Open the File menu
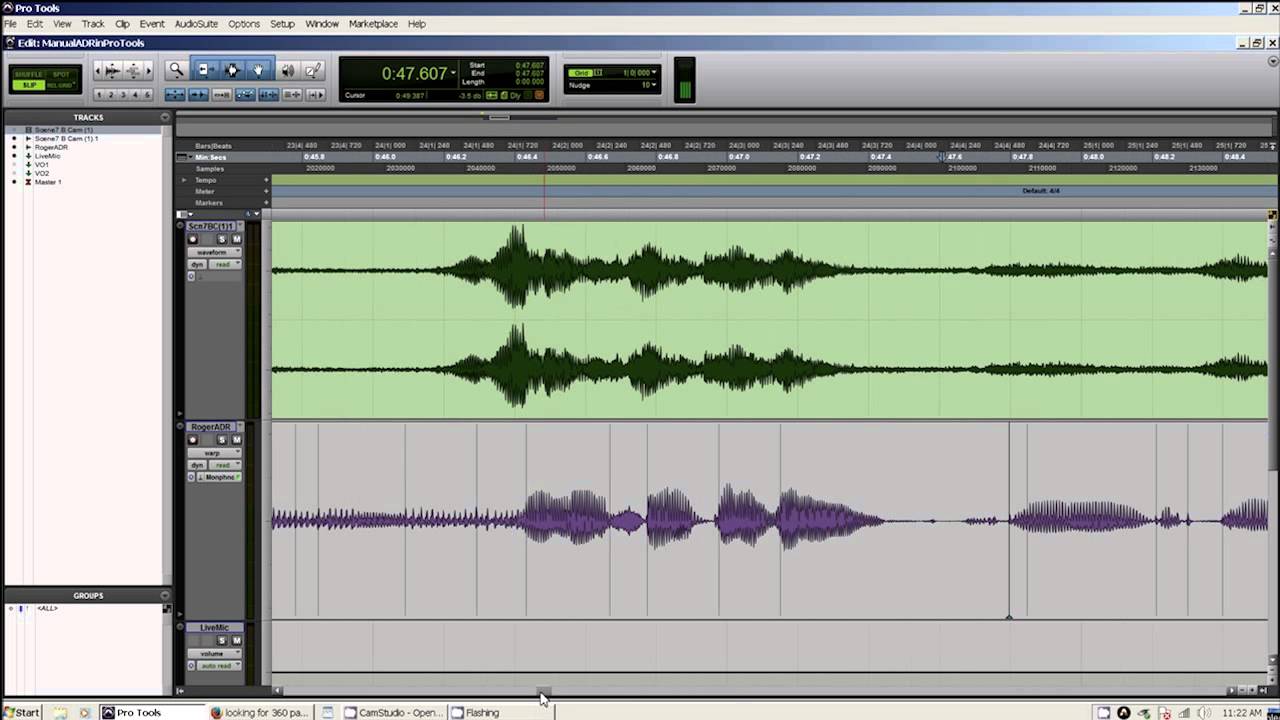1280x720 pixels. [x=10, y=23]
